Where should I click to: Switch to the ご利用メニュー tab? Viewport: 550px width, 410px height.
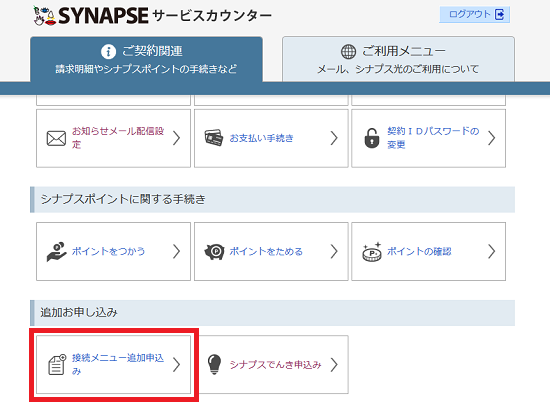tap(398, 59)
